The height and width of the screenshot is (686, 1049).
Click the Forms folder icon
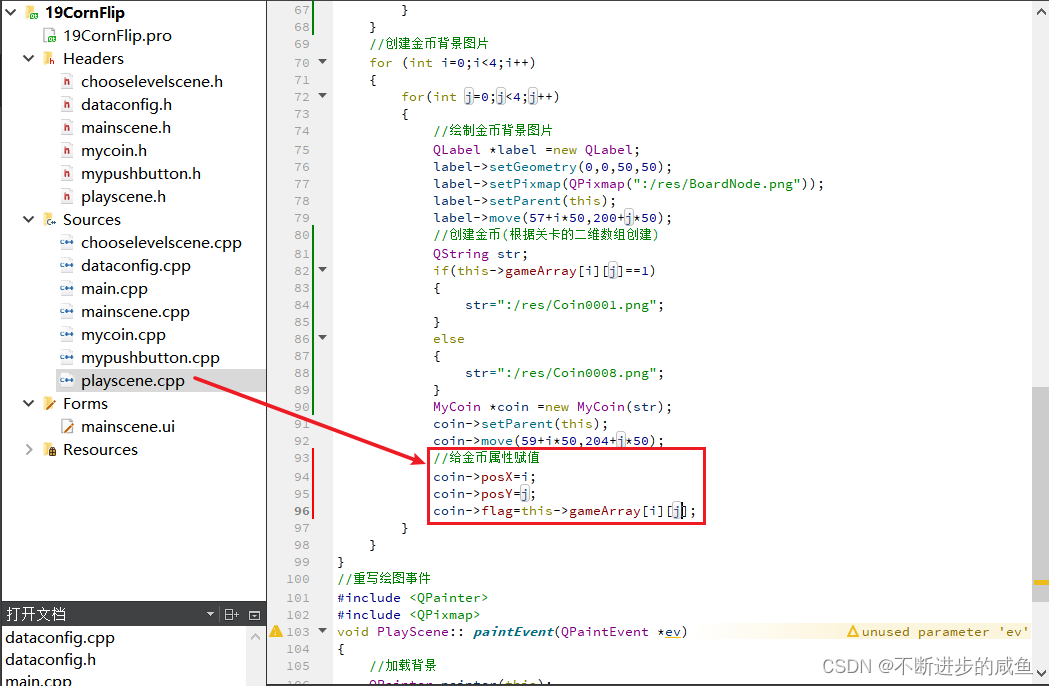click(x=50, y=404)
